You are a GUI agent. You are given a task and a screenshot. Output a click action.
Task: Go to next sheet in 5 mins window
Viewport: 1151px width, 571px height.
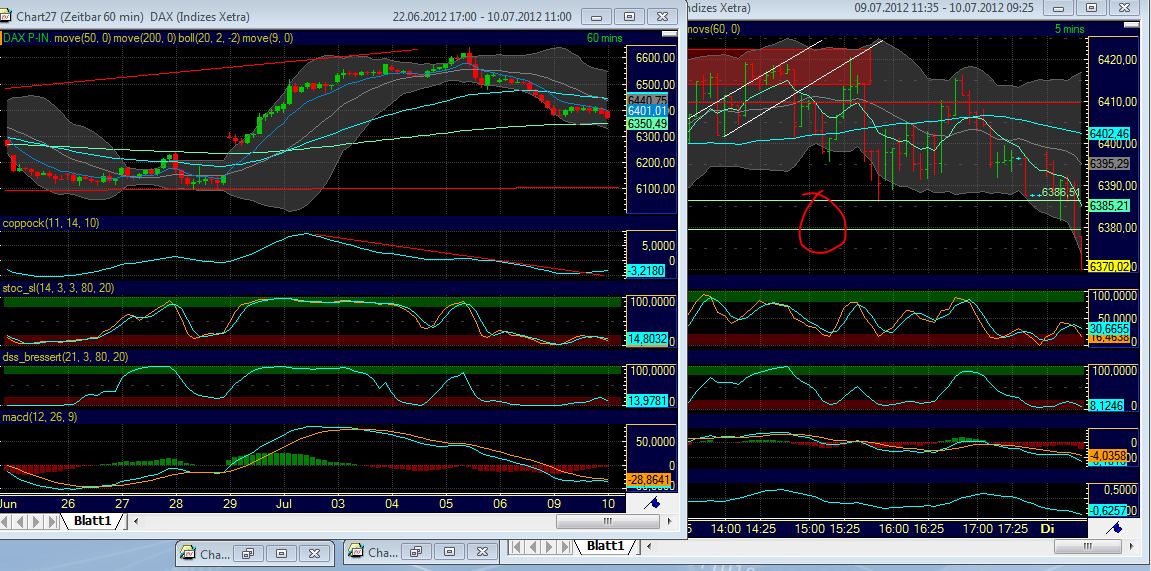click(x=546, y=546)
